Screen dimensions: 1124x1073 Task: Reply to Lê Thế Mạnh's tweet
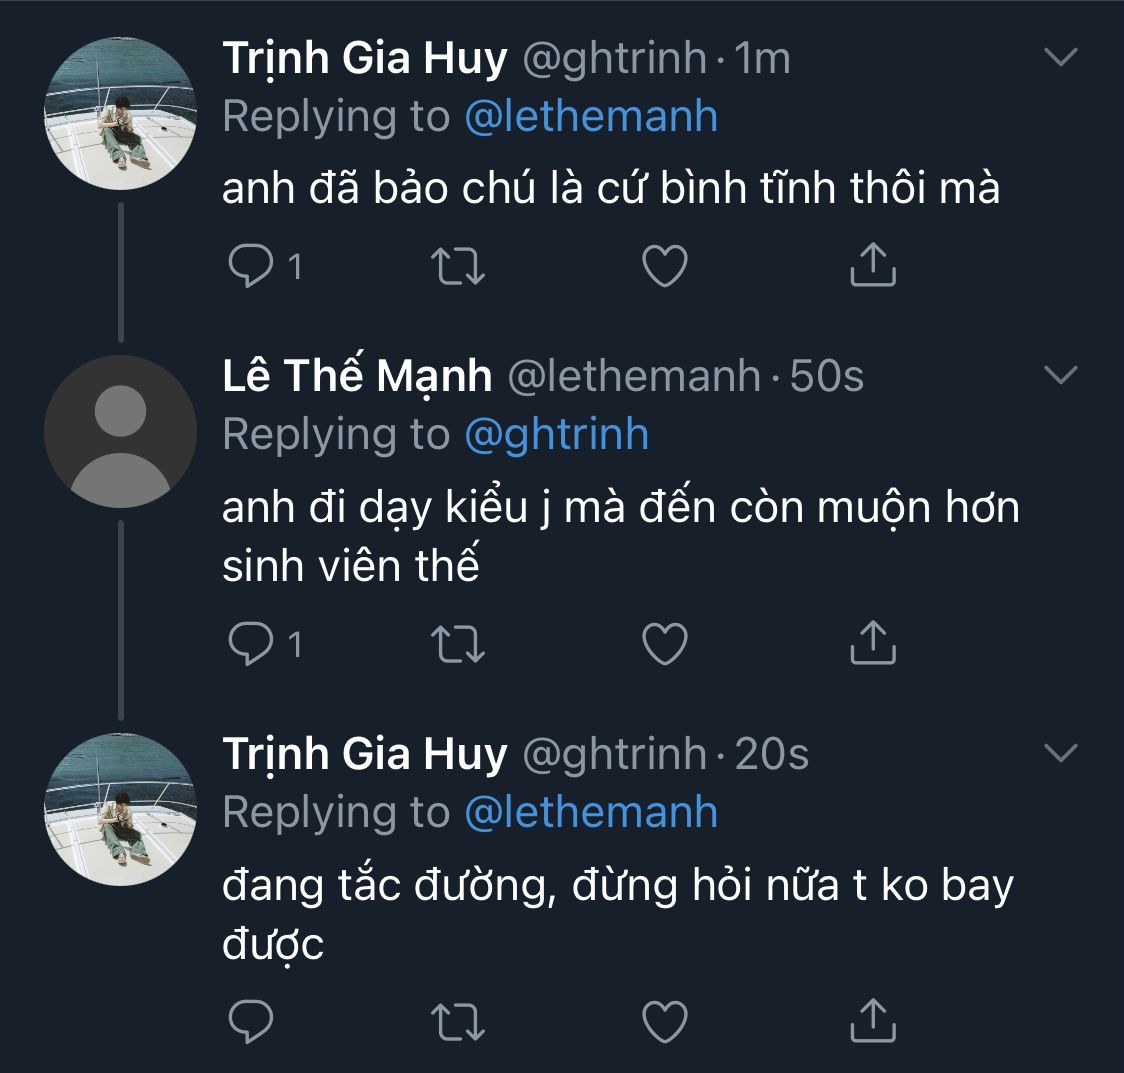click(x=251, y=643)
